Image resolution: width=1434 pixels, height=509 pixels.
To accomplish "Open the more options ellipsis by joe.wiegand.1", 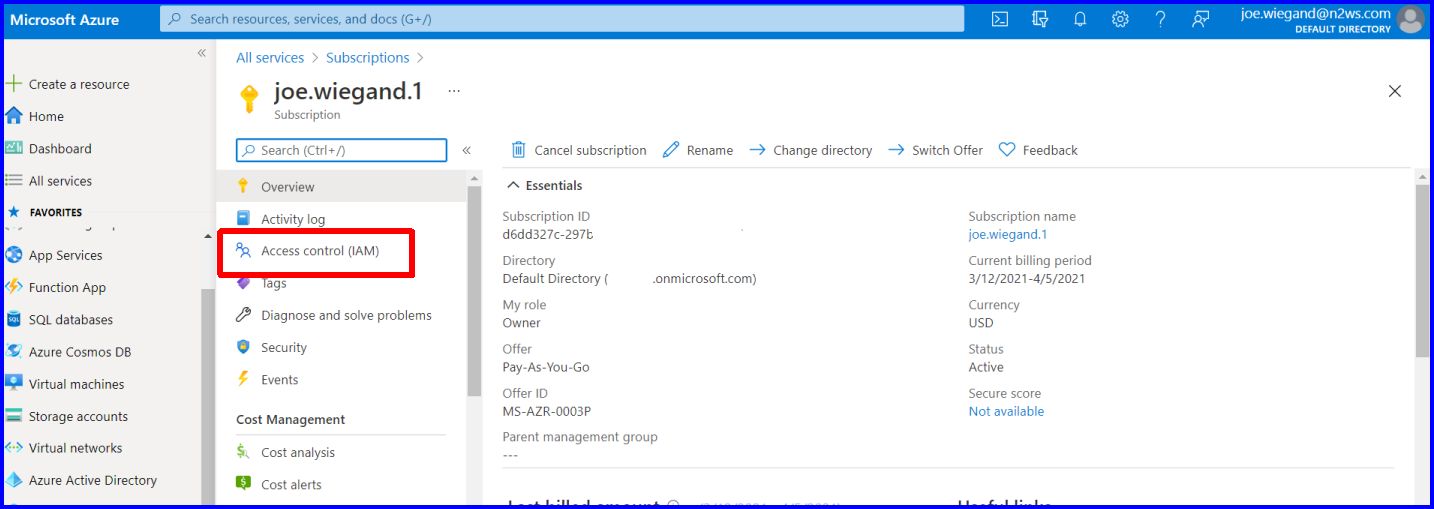I will pos(454,90).
